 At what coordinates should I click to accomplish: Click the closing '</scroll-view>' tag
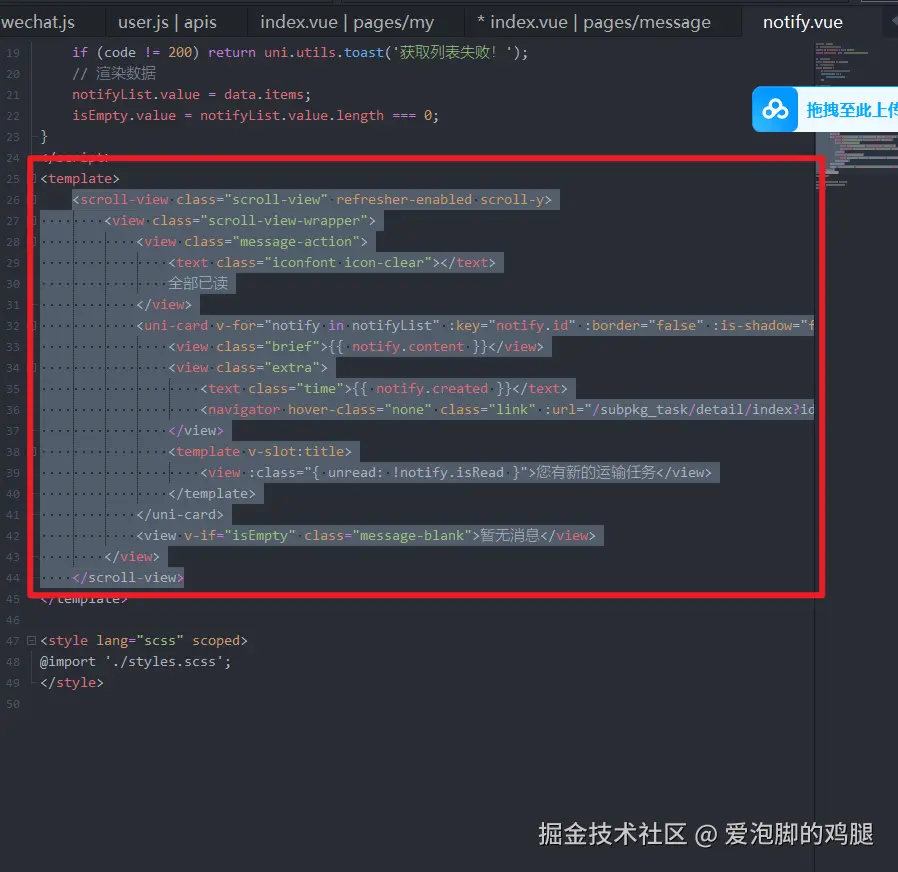click(128, 577)
